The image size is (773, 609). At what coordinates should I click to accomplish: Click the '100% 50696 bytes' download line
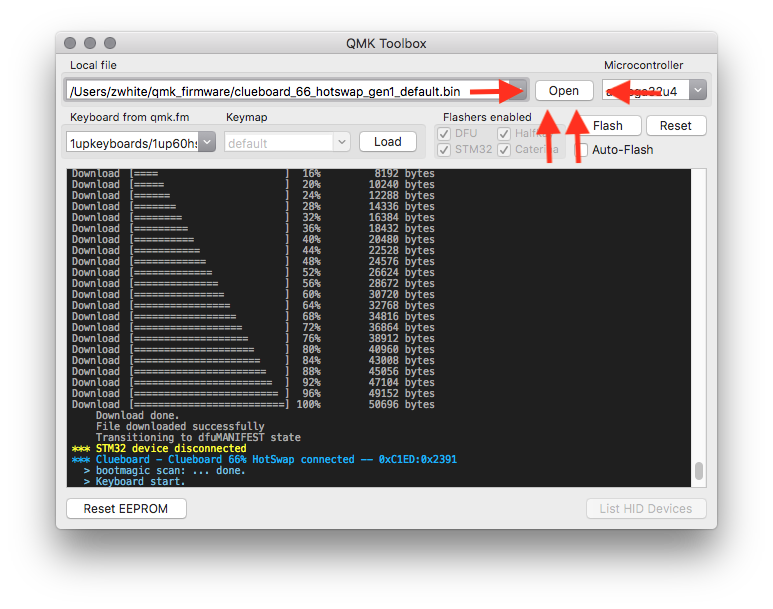253,404
